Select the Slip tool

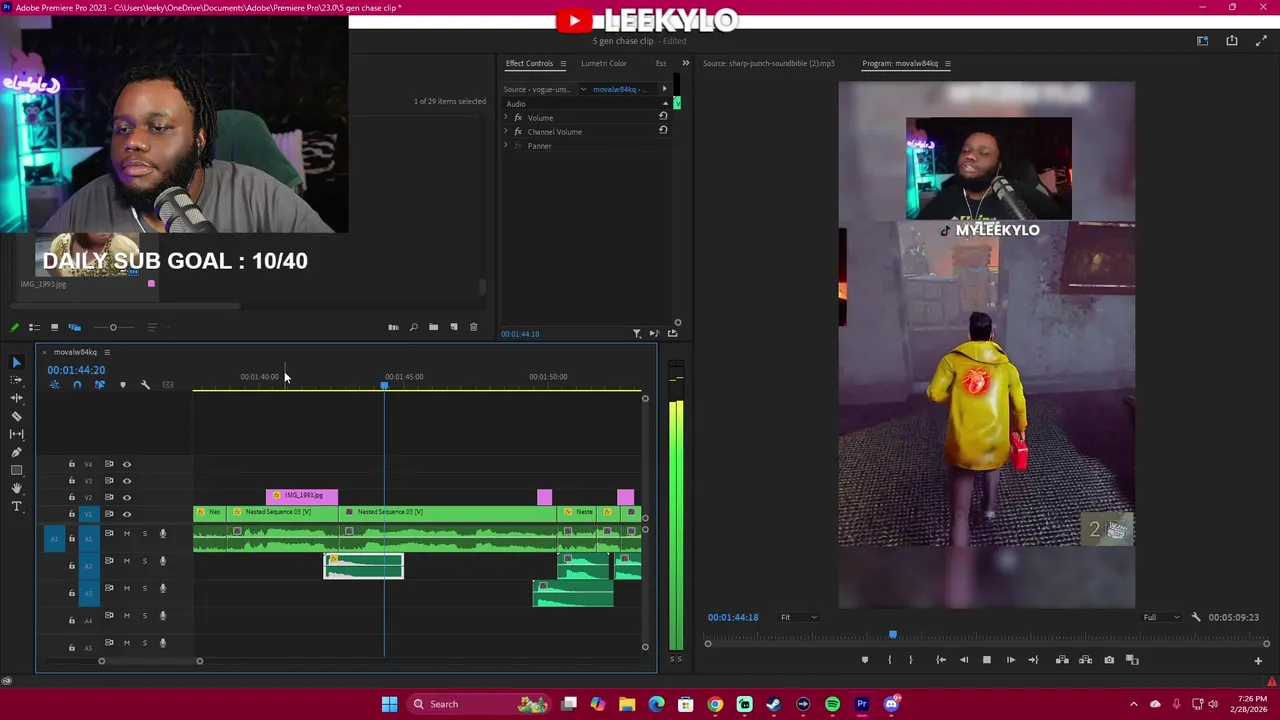coord(16,434)
